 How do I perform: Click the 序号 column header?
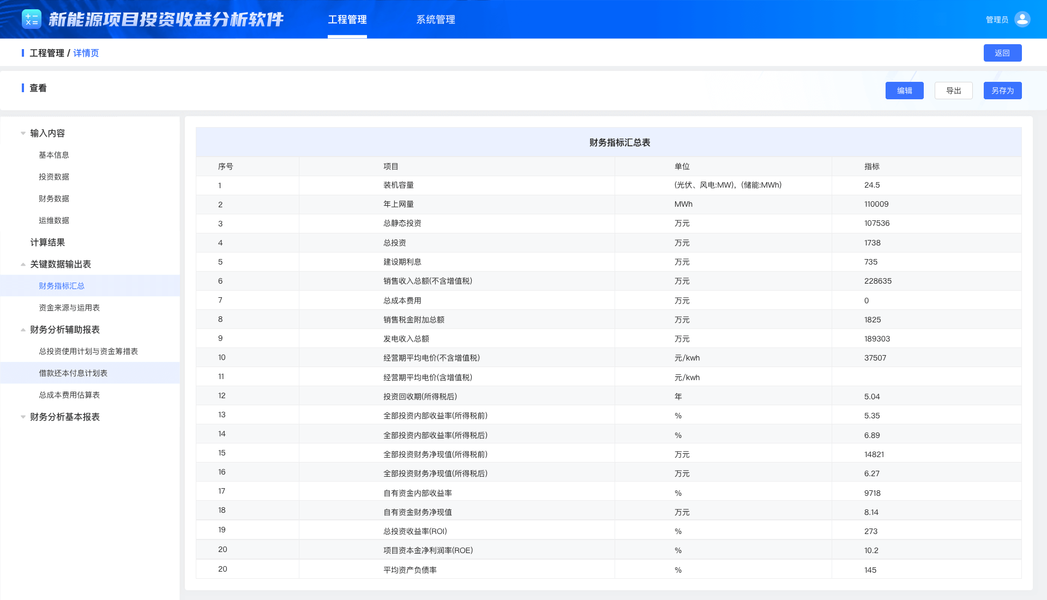[226, 166]
